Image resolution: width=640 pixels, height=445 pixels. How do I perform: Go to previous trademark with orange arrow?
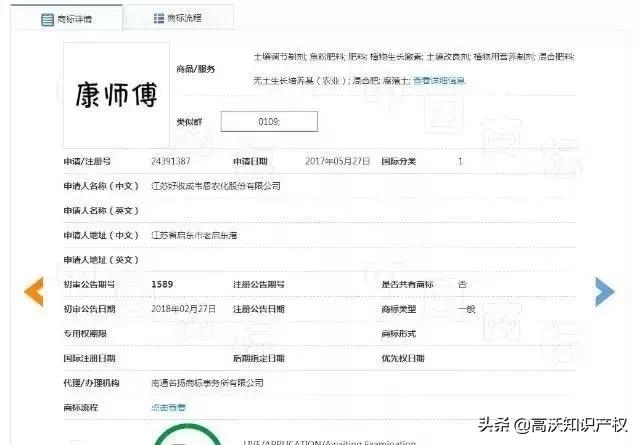tap(34, 291)
